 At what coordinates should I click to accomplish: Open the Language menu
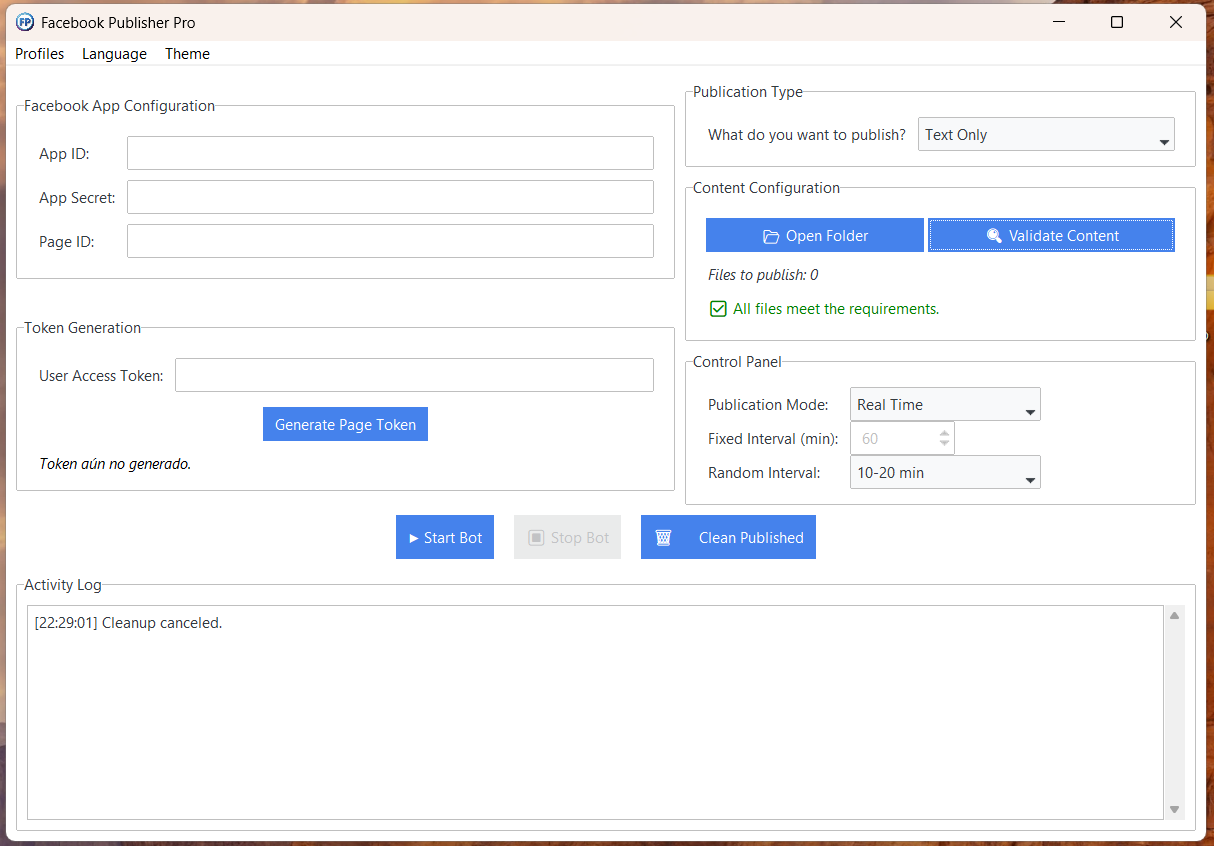[114, 54]
